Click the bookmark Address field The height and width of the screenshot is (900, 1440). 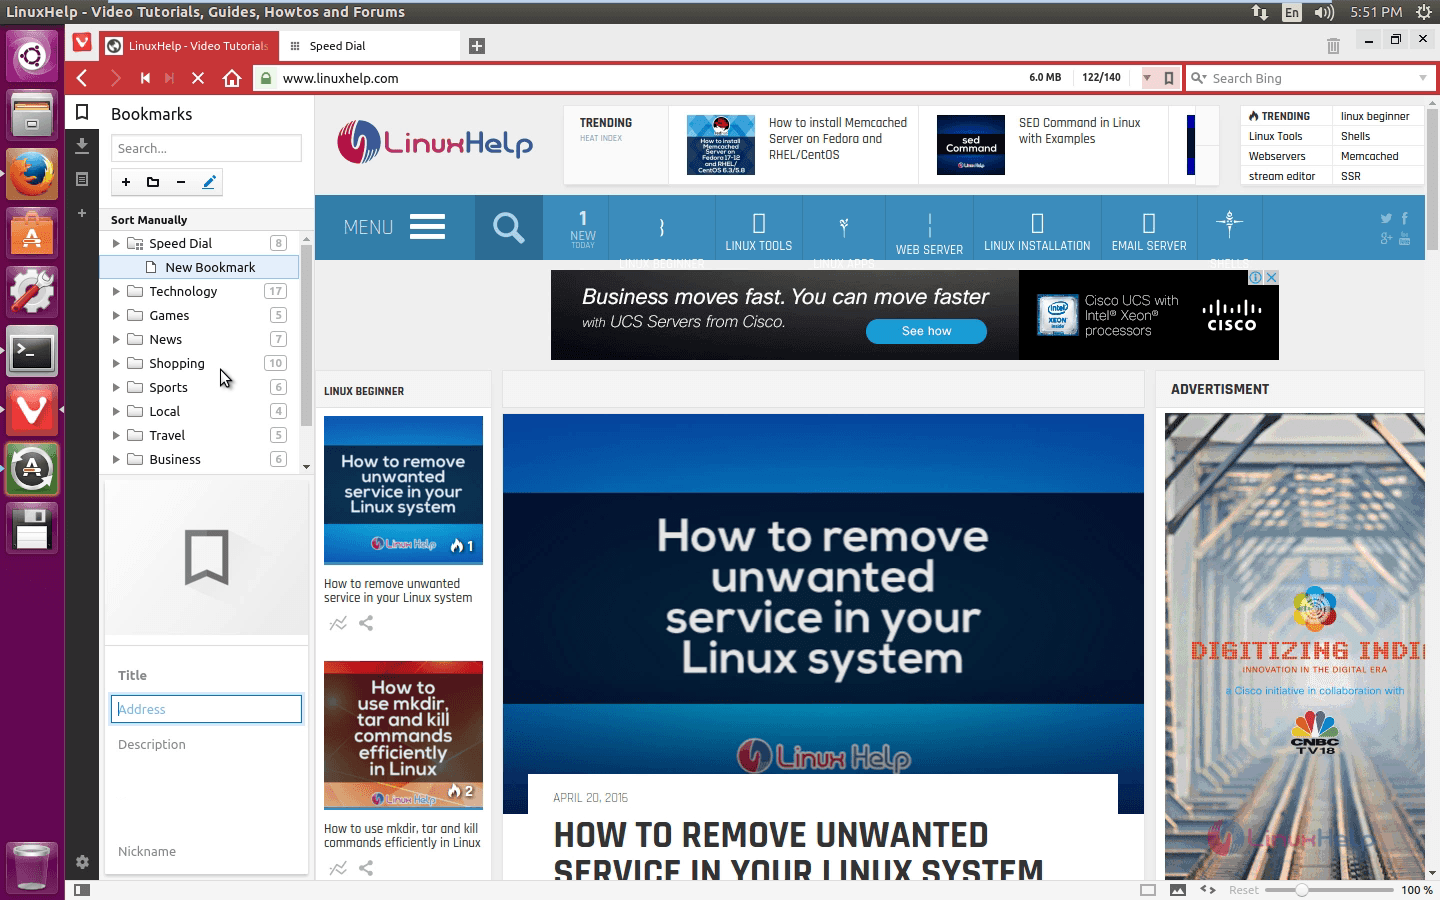(206, 709)
